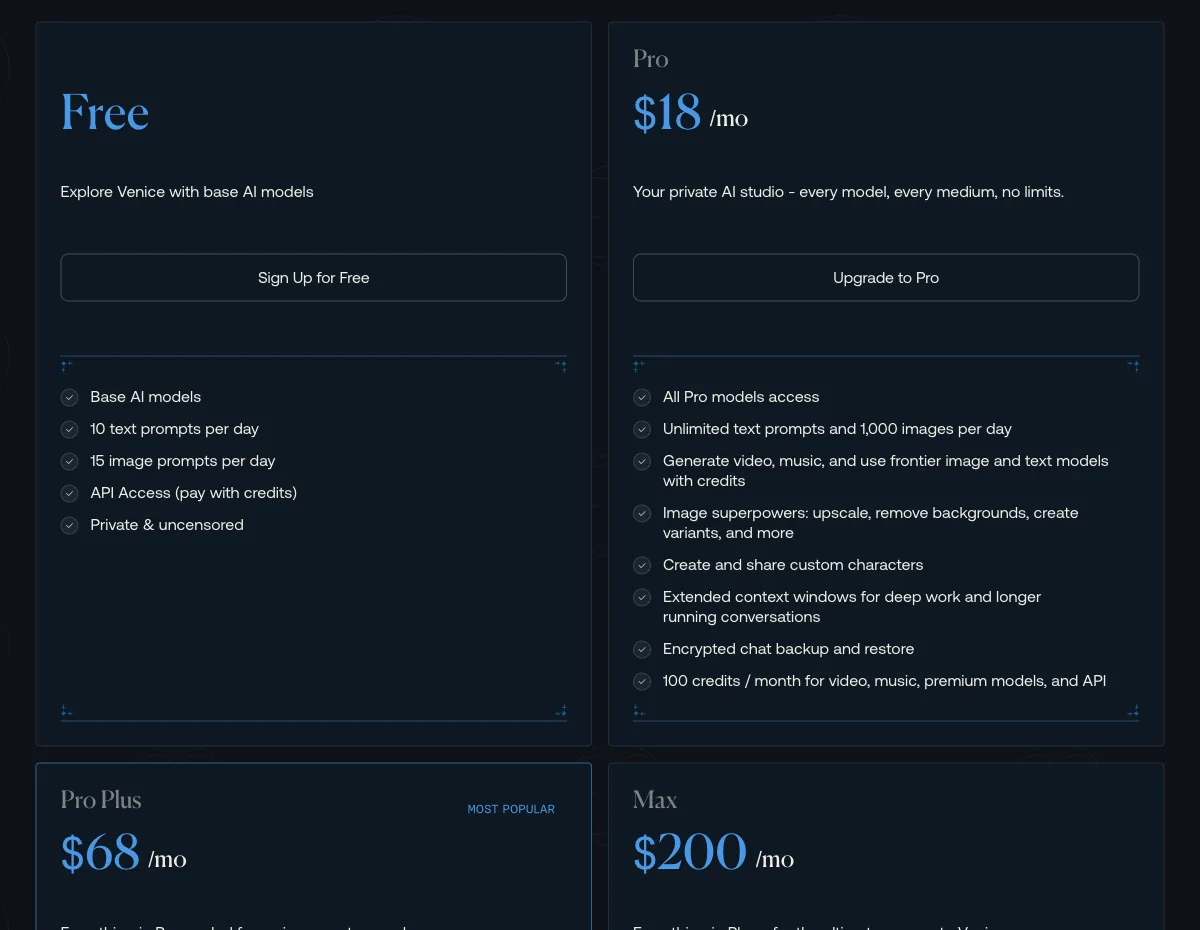
Task: Click checkmark icon beside API Access (pay with credits)
Action: (x=69, y=493)
